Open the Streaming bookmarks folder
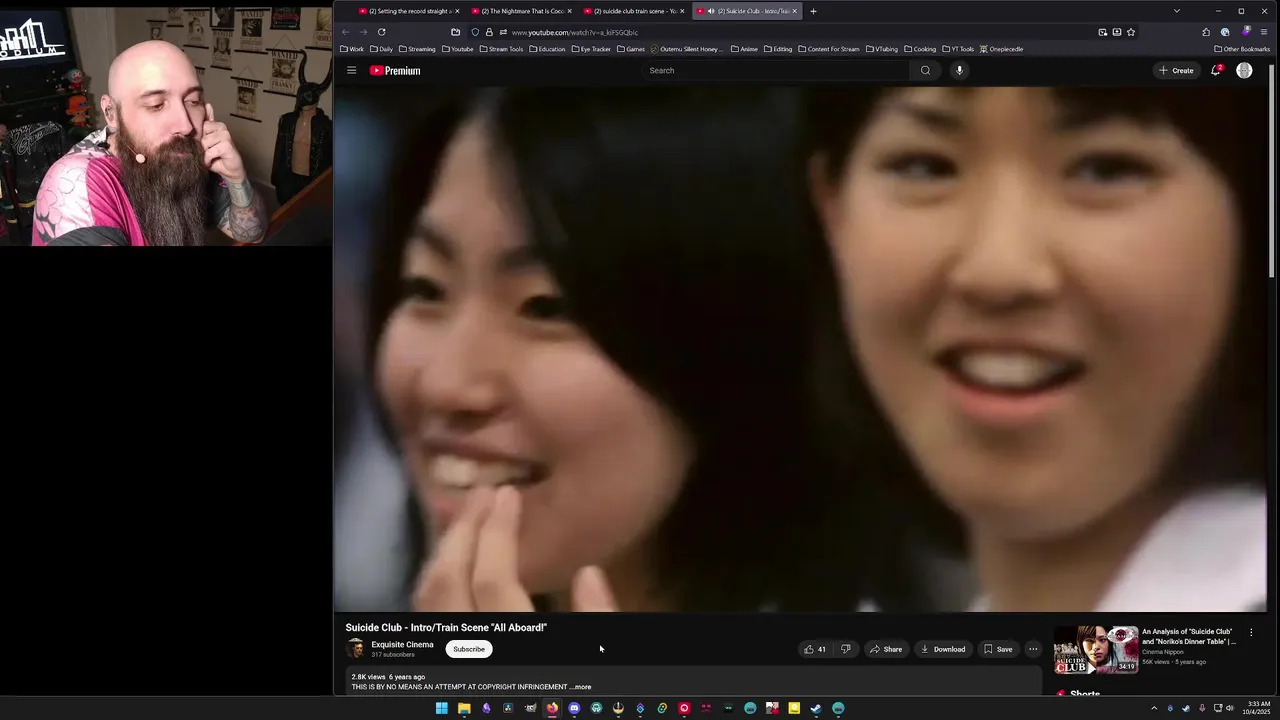1280x720 pixels. click(417, 49)
